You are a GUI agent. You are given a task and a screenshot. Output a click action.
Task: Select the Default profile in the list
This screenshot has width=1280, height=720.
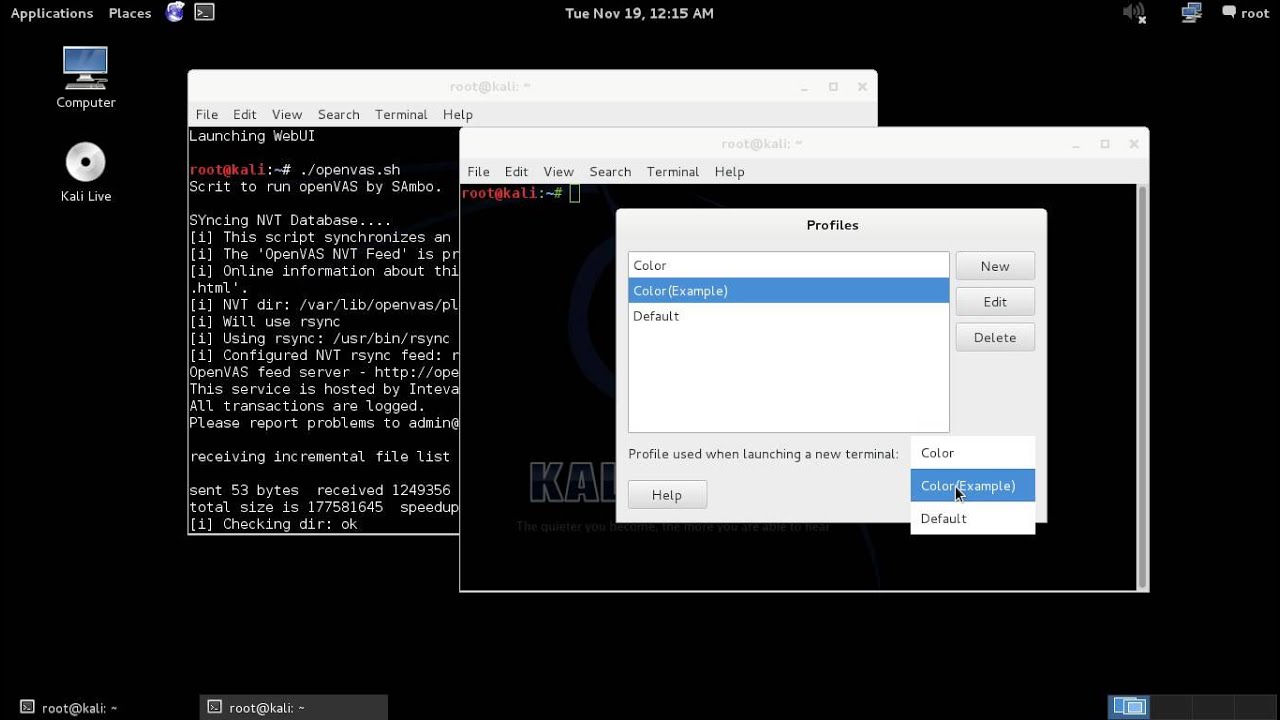pyautogui.click(x=788, y=316)
